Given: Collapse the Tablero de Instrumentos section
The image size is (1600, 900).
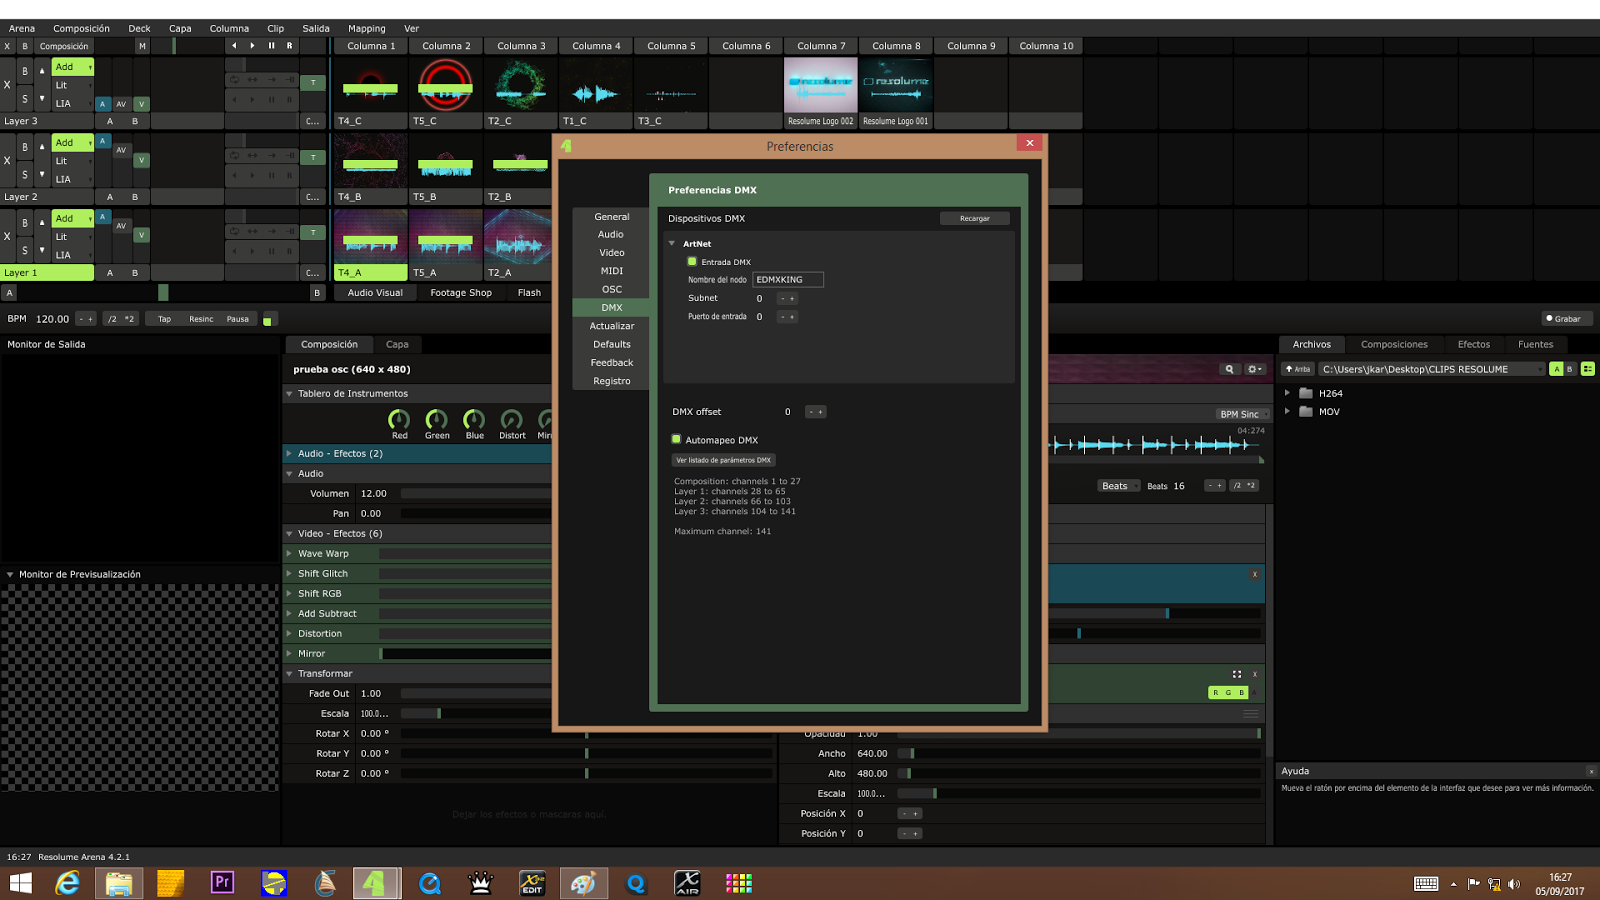Looking at the screenshot, I should pos(290,393).
